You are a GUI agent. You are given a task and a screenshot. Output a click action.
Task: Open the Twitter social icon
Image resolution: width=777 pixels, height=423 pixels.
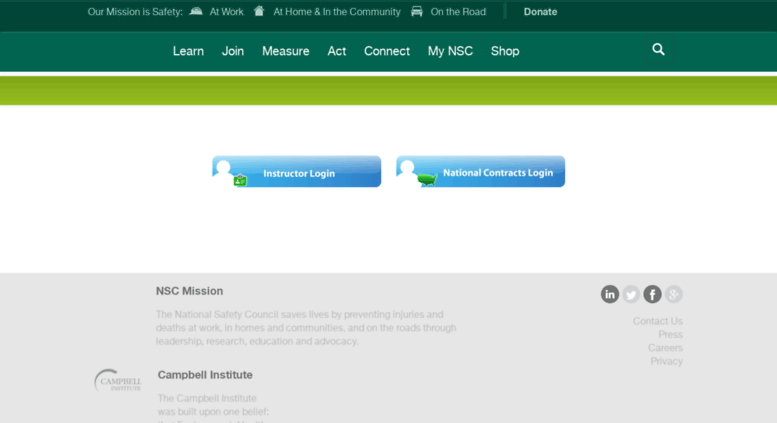tap(631, 294)
